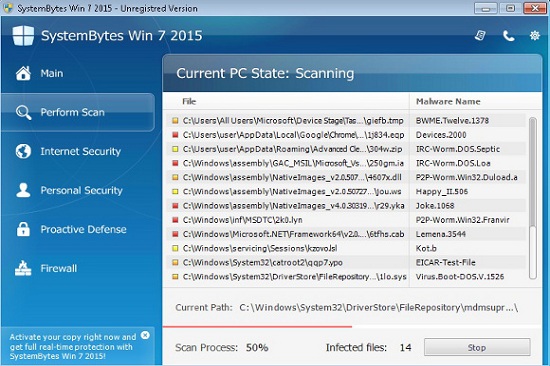Click the Firewall brick wall icon

click(x=23, y=268)
